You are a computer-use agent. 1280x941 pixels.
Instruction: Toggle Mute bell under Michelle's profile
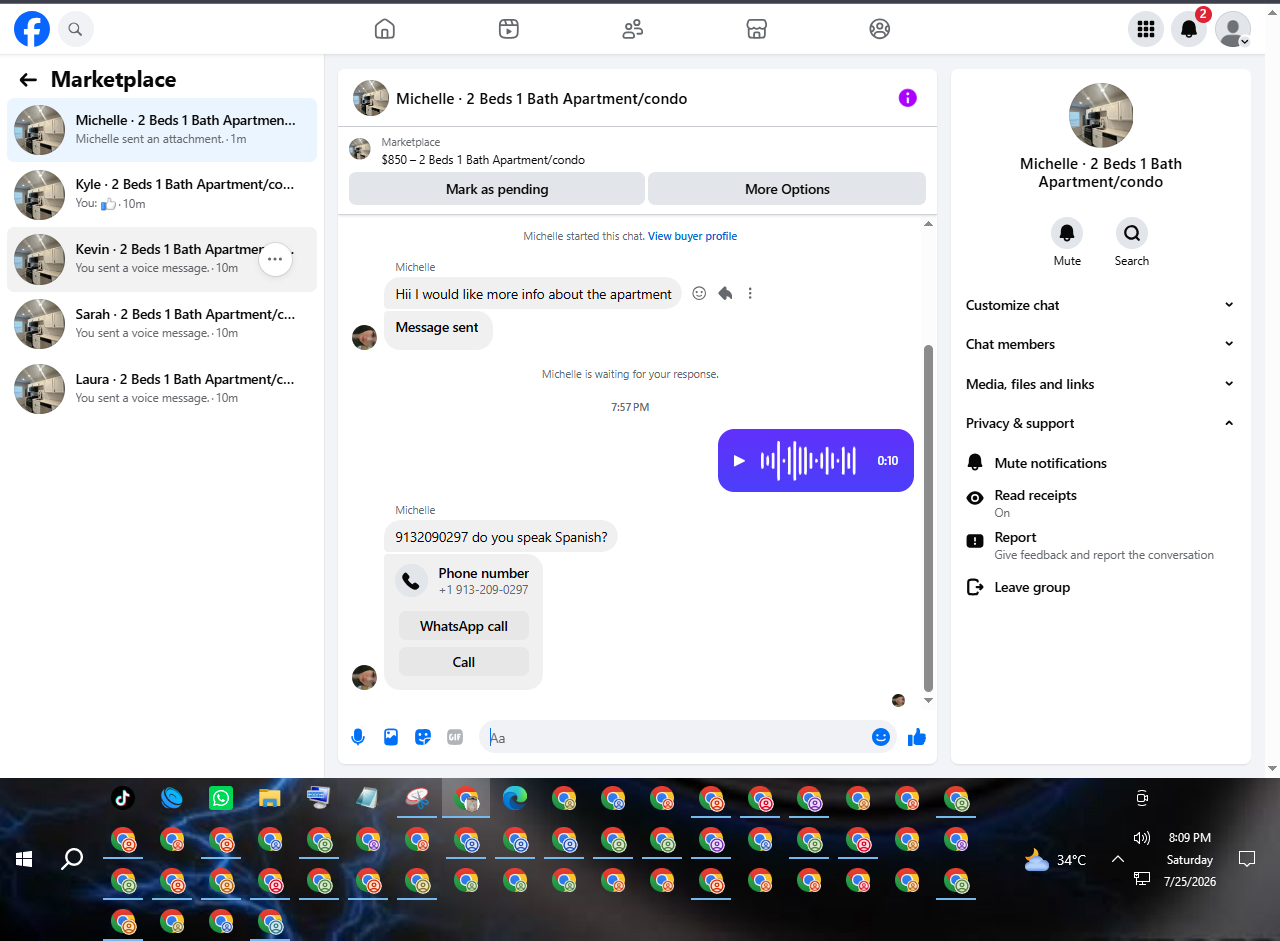(1067, 234)
